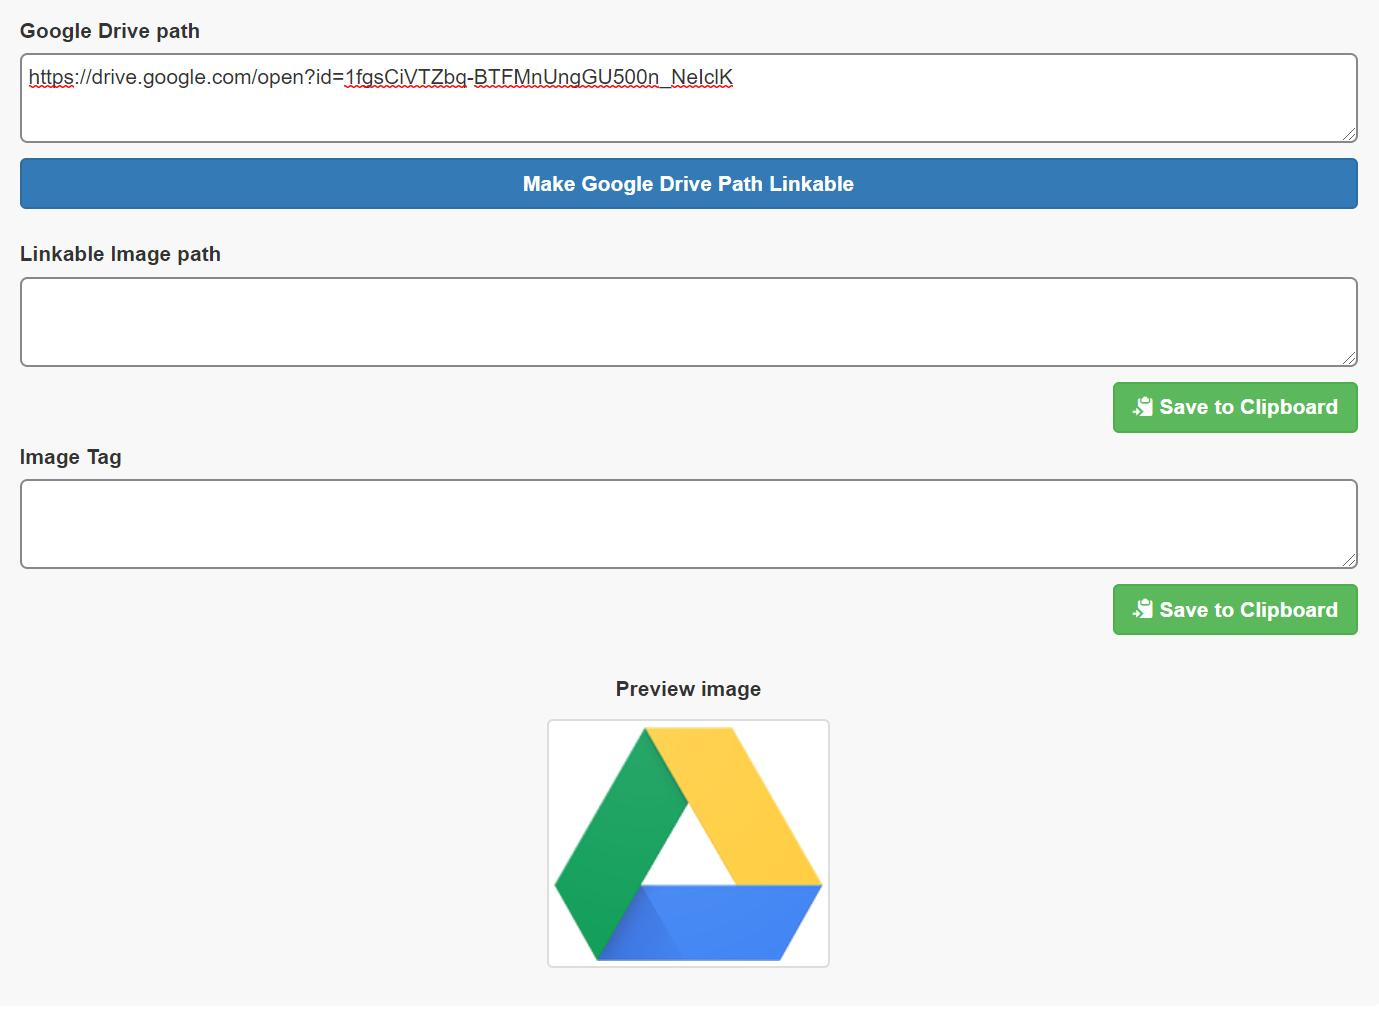Click the 'Linkable Image path' label
The height and width of the screenshot is (1013, 1379).
pos(120,254)
